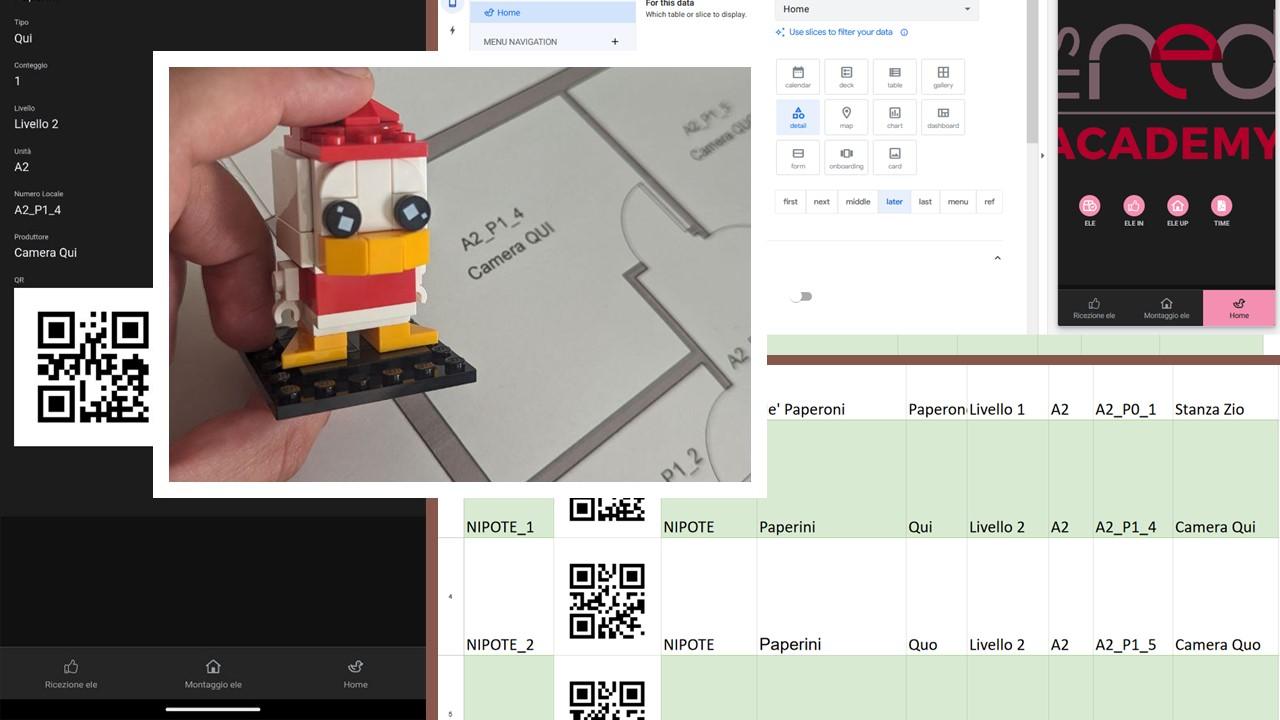Select the map view type
Screen dimensions: 1280x720
846,117
